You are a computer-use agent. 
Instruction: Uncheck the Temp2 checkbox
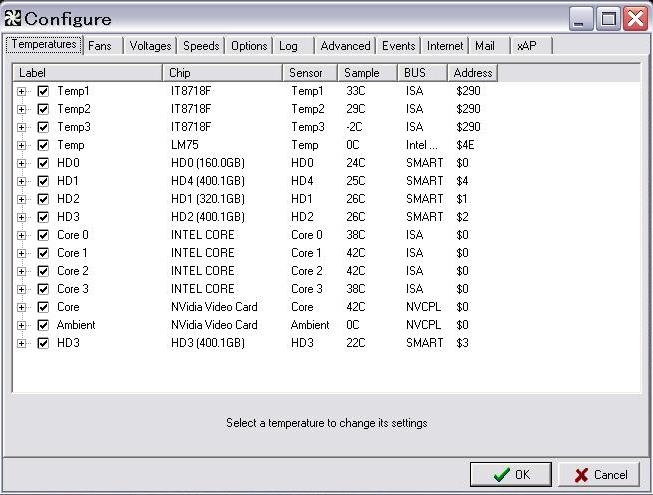[43, 109]
